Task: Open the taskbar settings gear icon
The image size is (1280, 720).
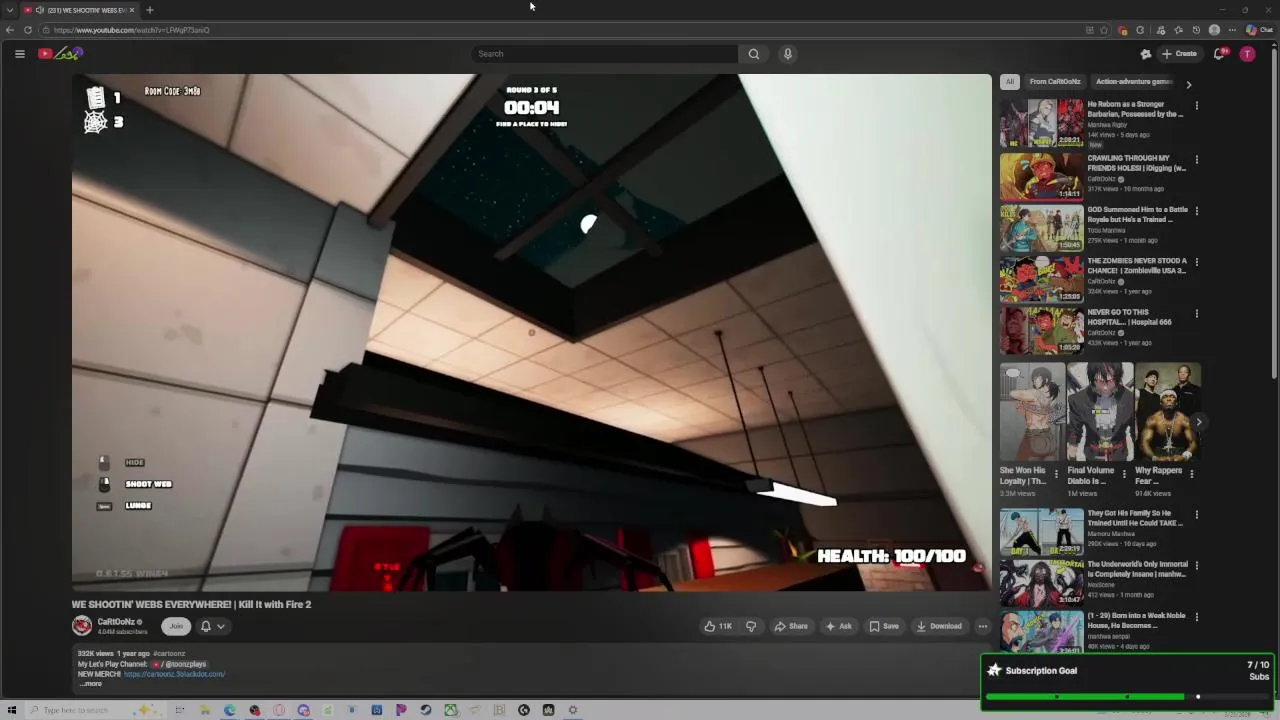Action: (573, 710)
